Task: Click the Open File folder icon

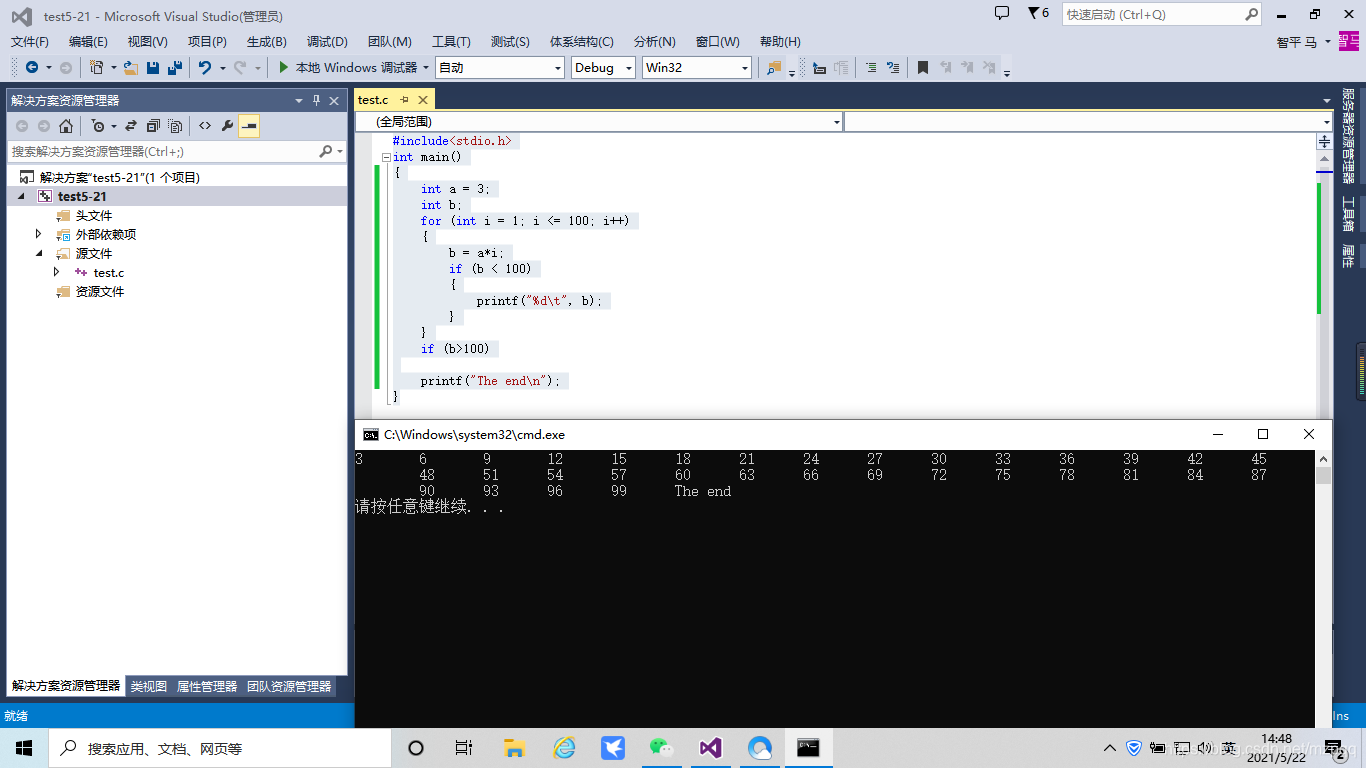Action: [131, 67]
